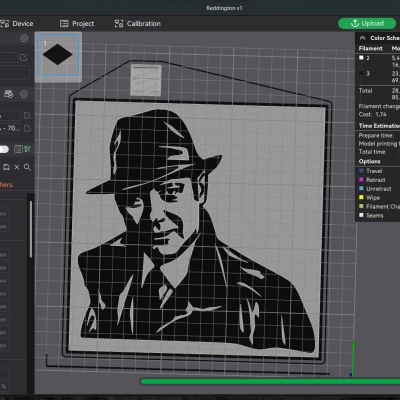Click the Time Estimation heading
Screen dimensions: 400x400
point(379,126)
